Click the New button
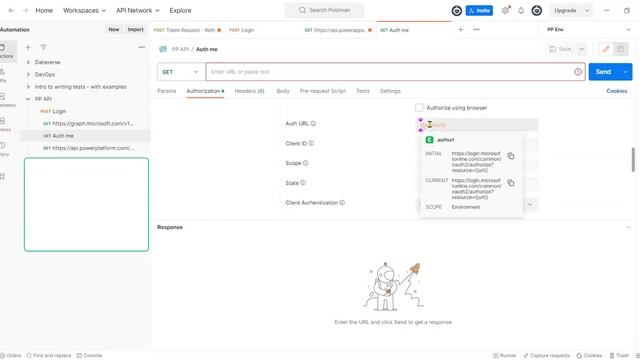The height and width of the screenshot is (360, 640). click(114, 29)
